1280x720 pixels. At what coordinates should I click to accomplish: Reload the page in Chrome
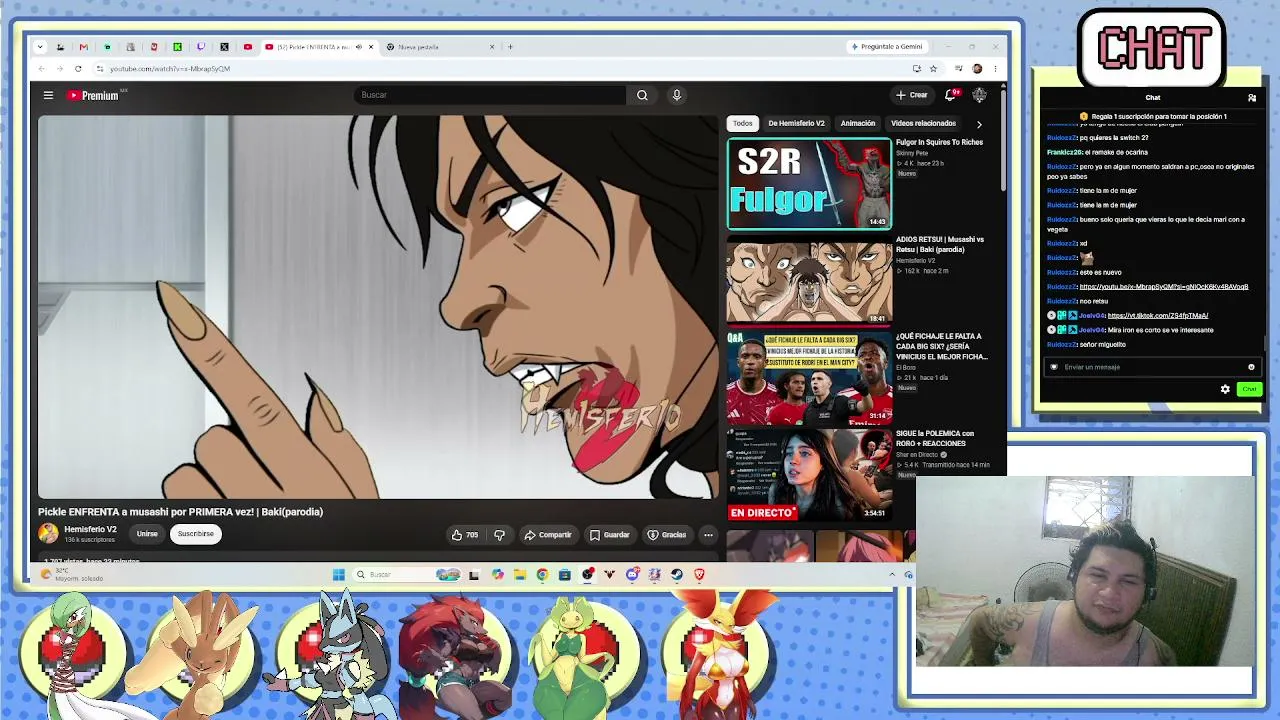click(x=78, y=69)
